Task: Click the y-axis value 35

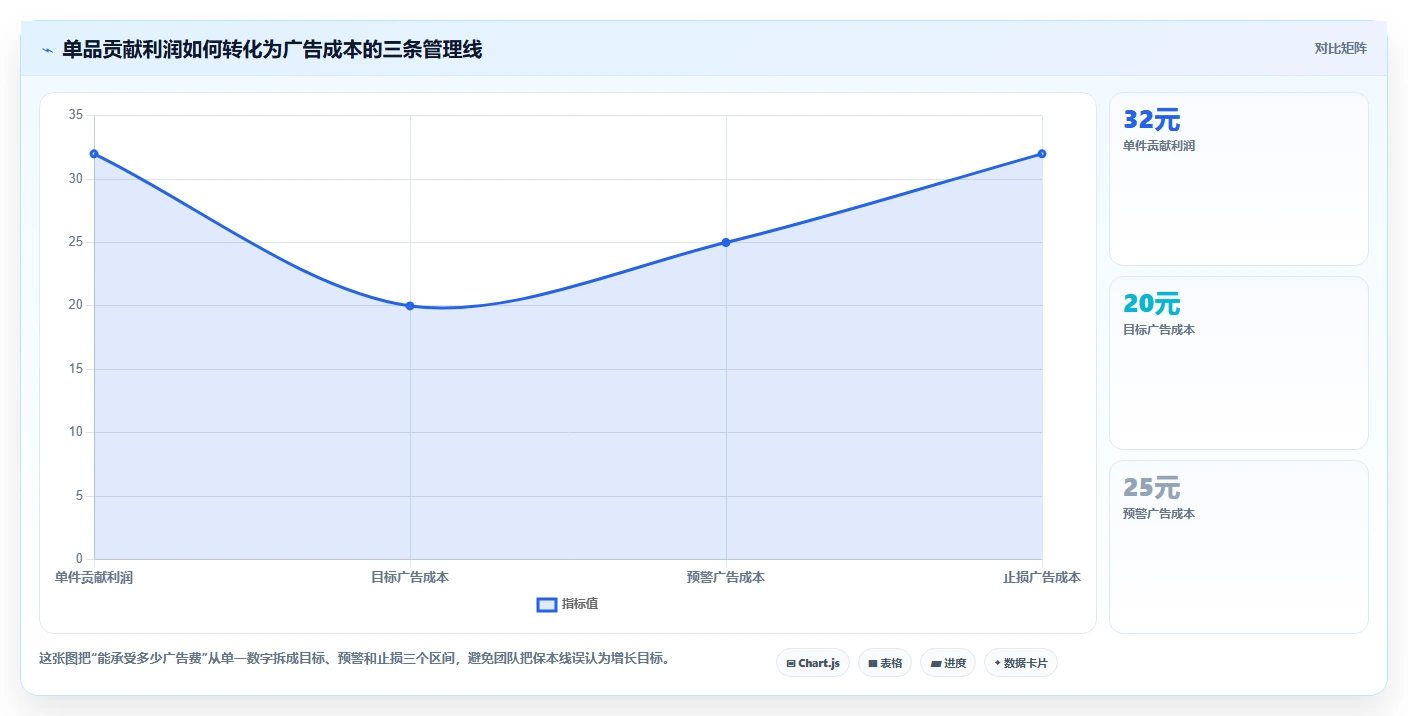Action: (x=76, y=115)
